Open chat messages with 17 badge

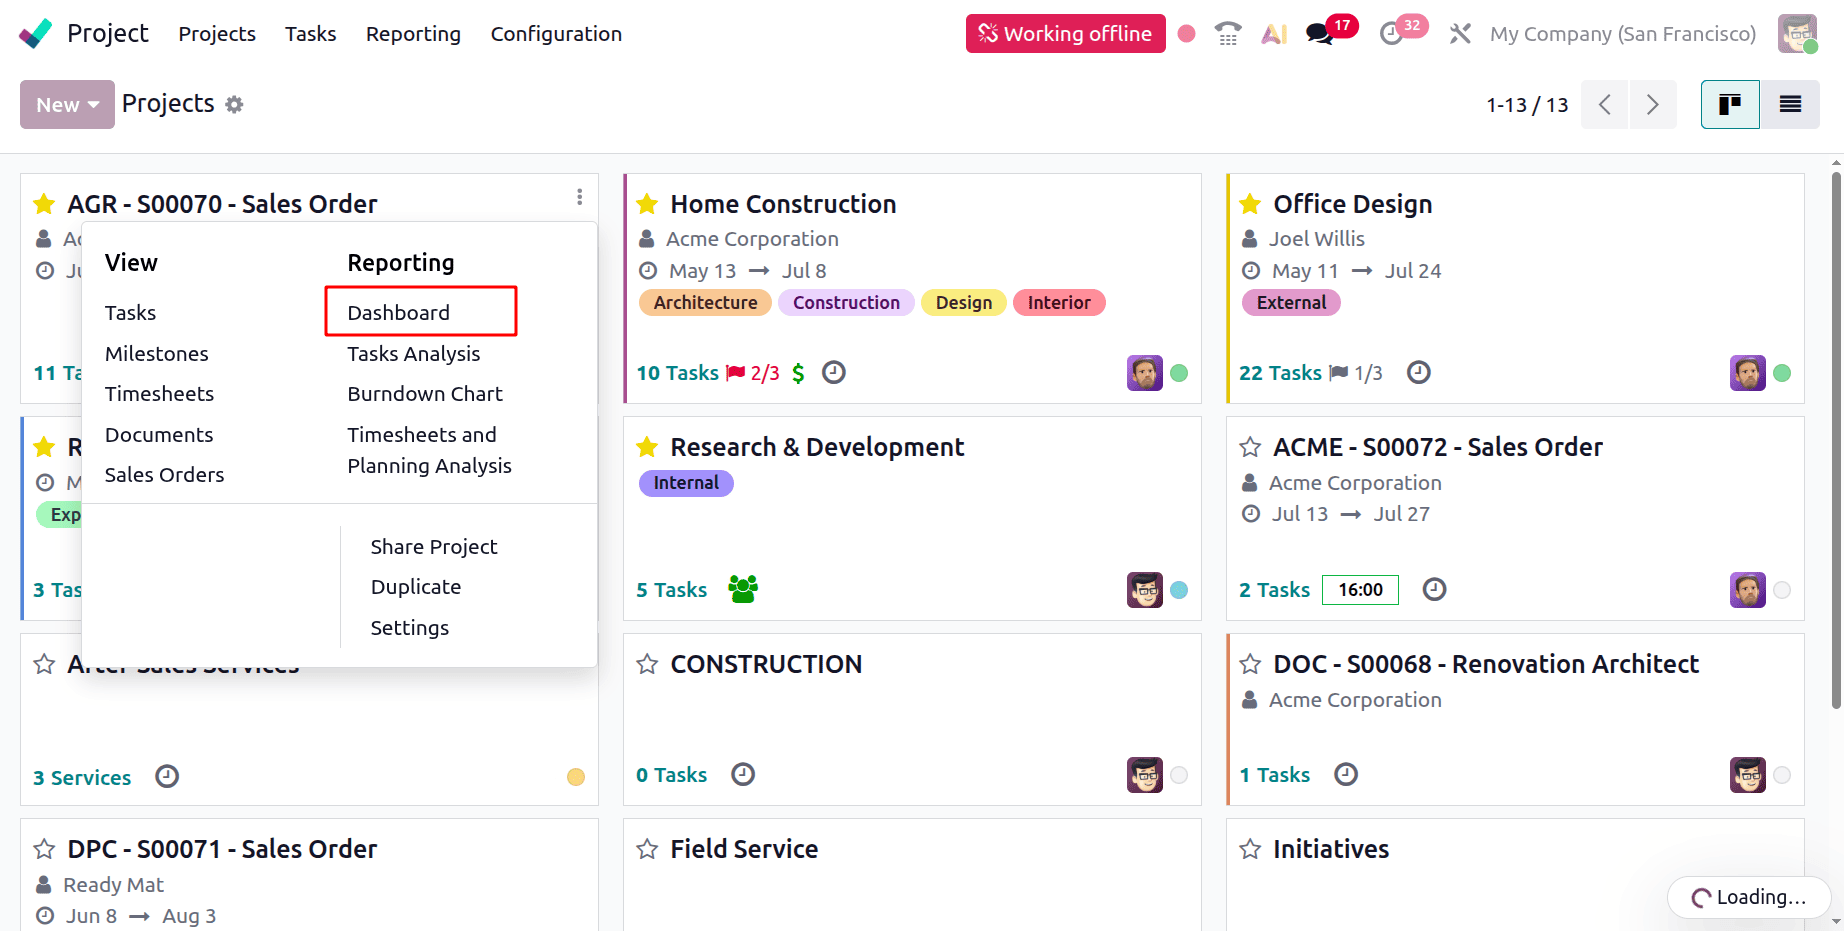[1320, 34]
